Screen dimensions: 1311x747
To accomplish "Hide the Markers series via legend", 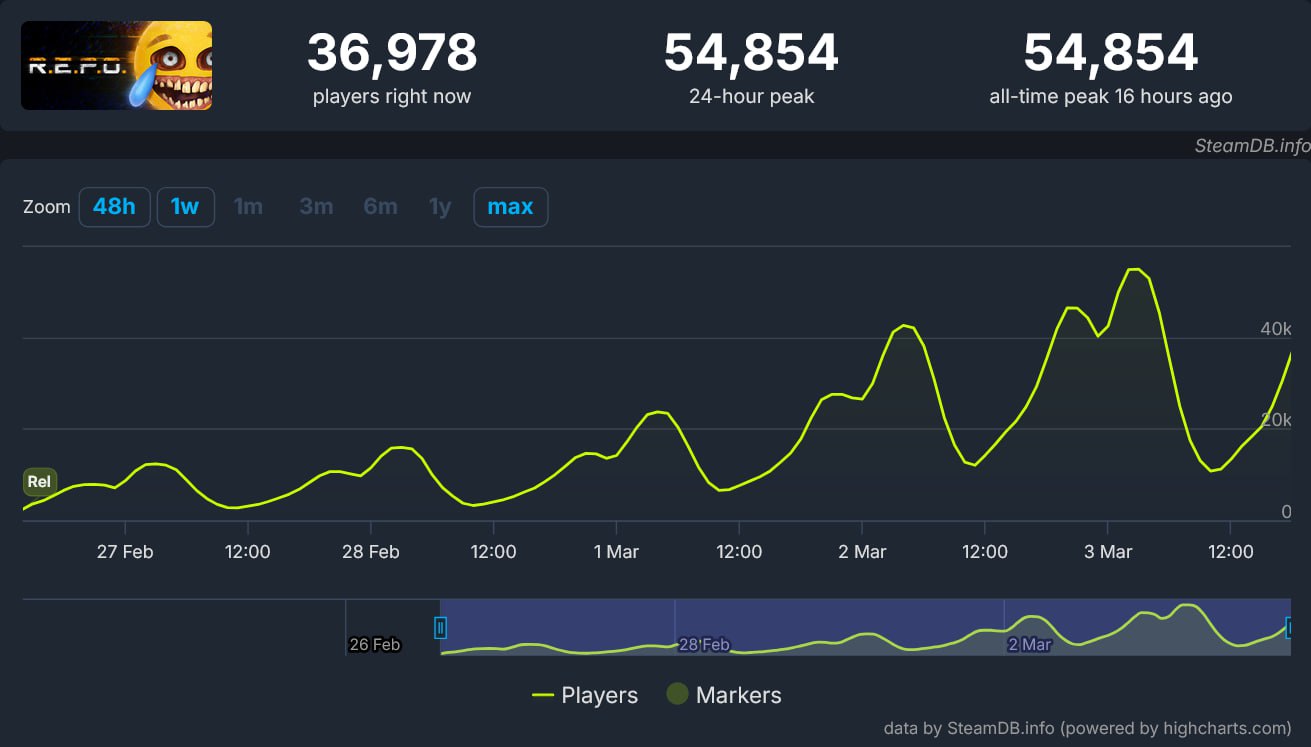I will tap(724, 695).
